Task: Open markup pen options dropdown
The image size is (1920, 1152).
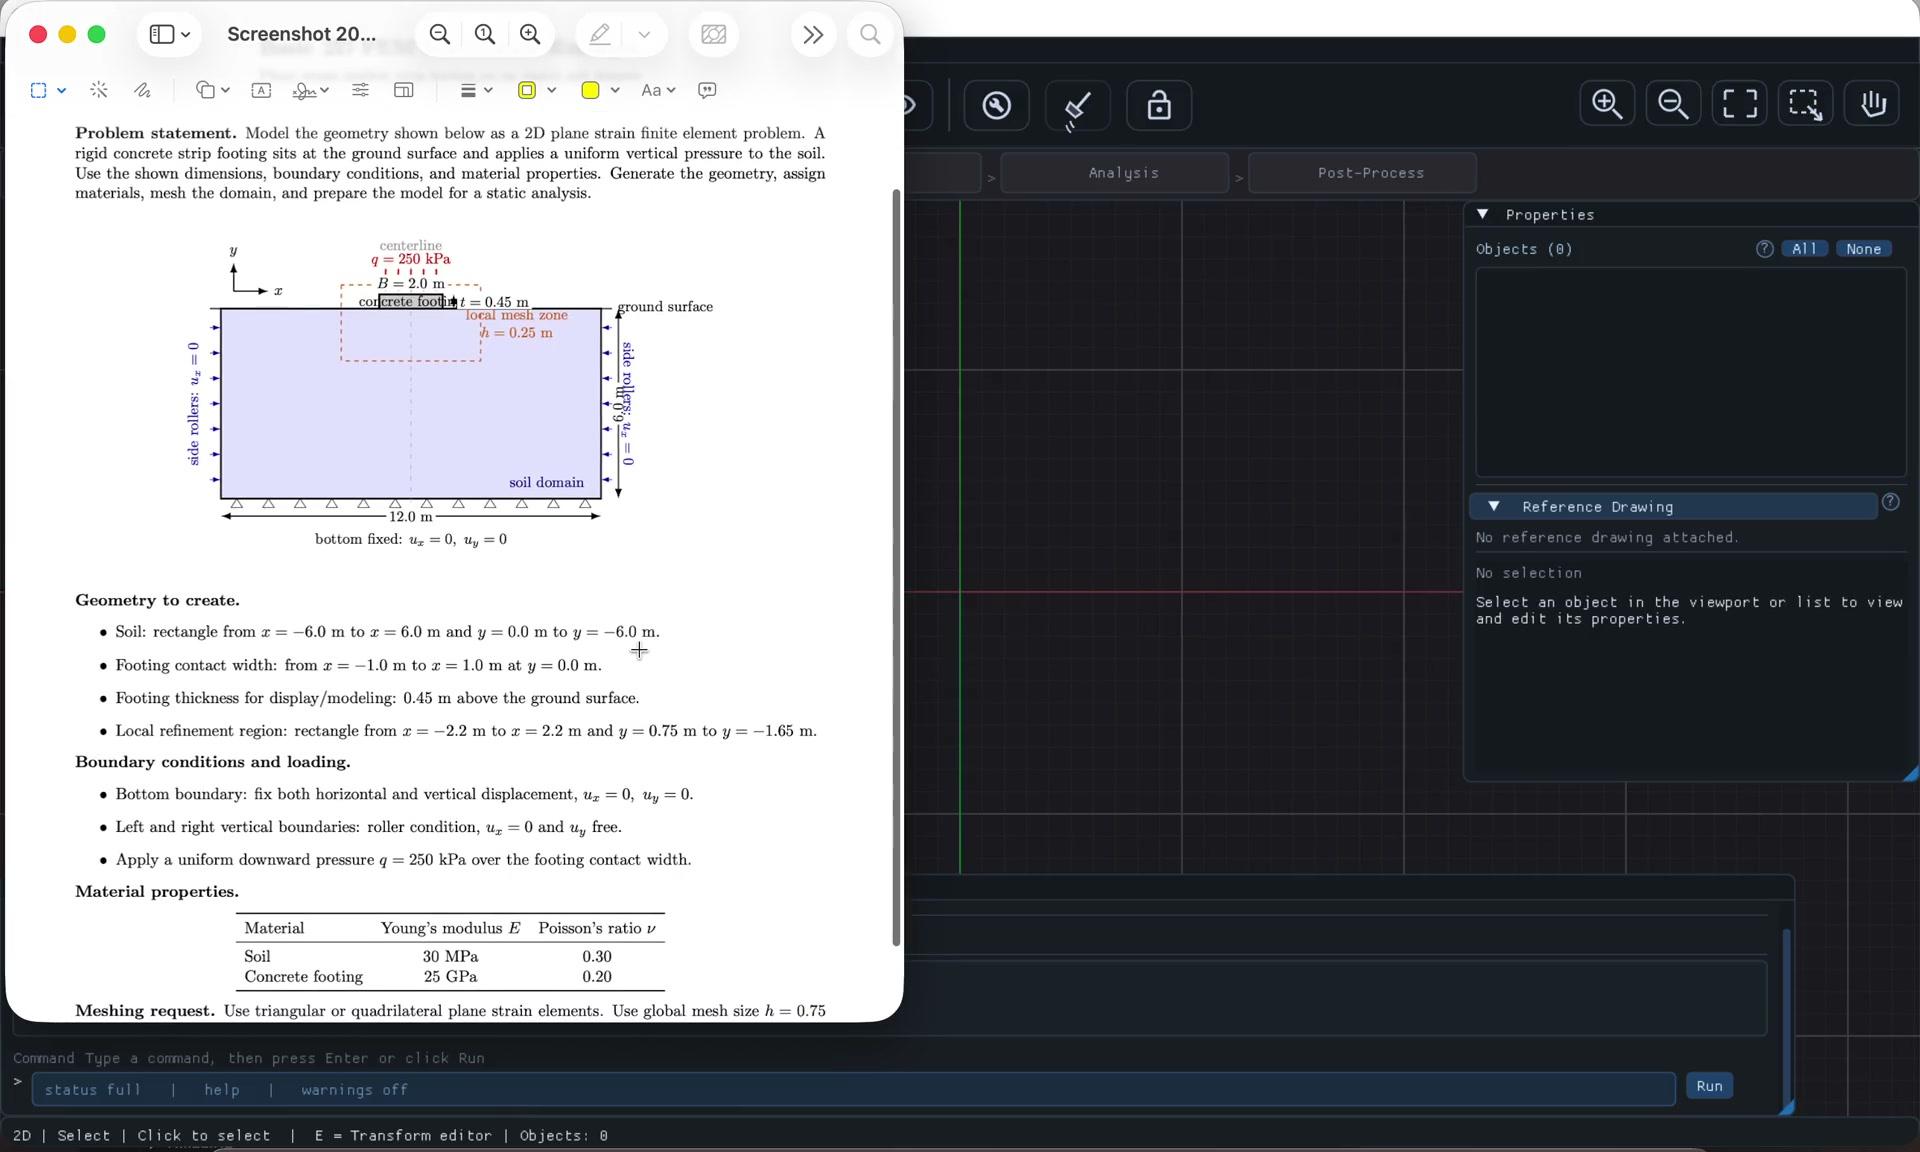Action: pos(644,35)
